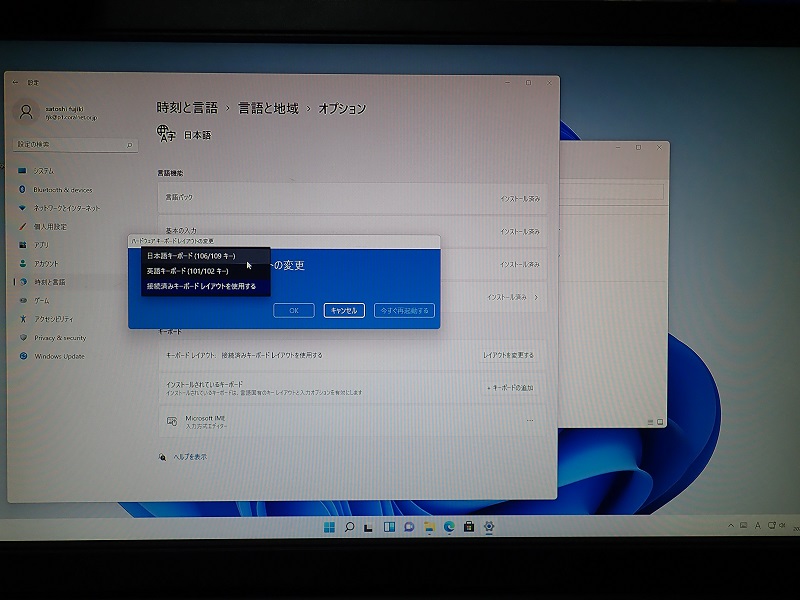Open taskbar Search magnifier
This screenshot has width=800, height=600.
tap(349, 527)
